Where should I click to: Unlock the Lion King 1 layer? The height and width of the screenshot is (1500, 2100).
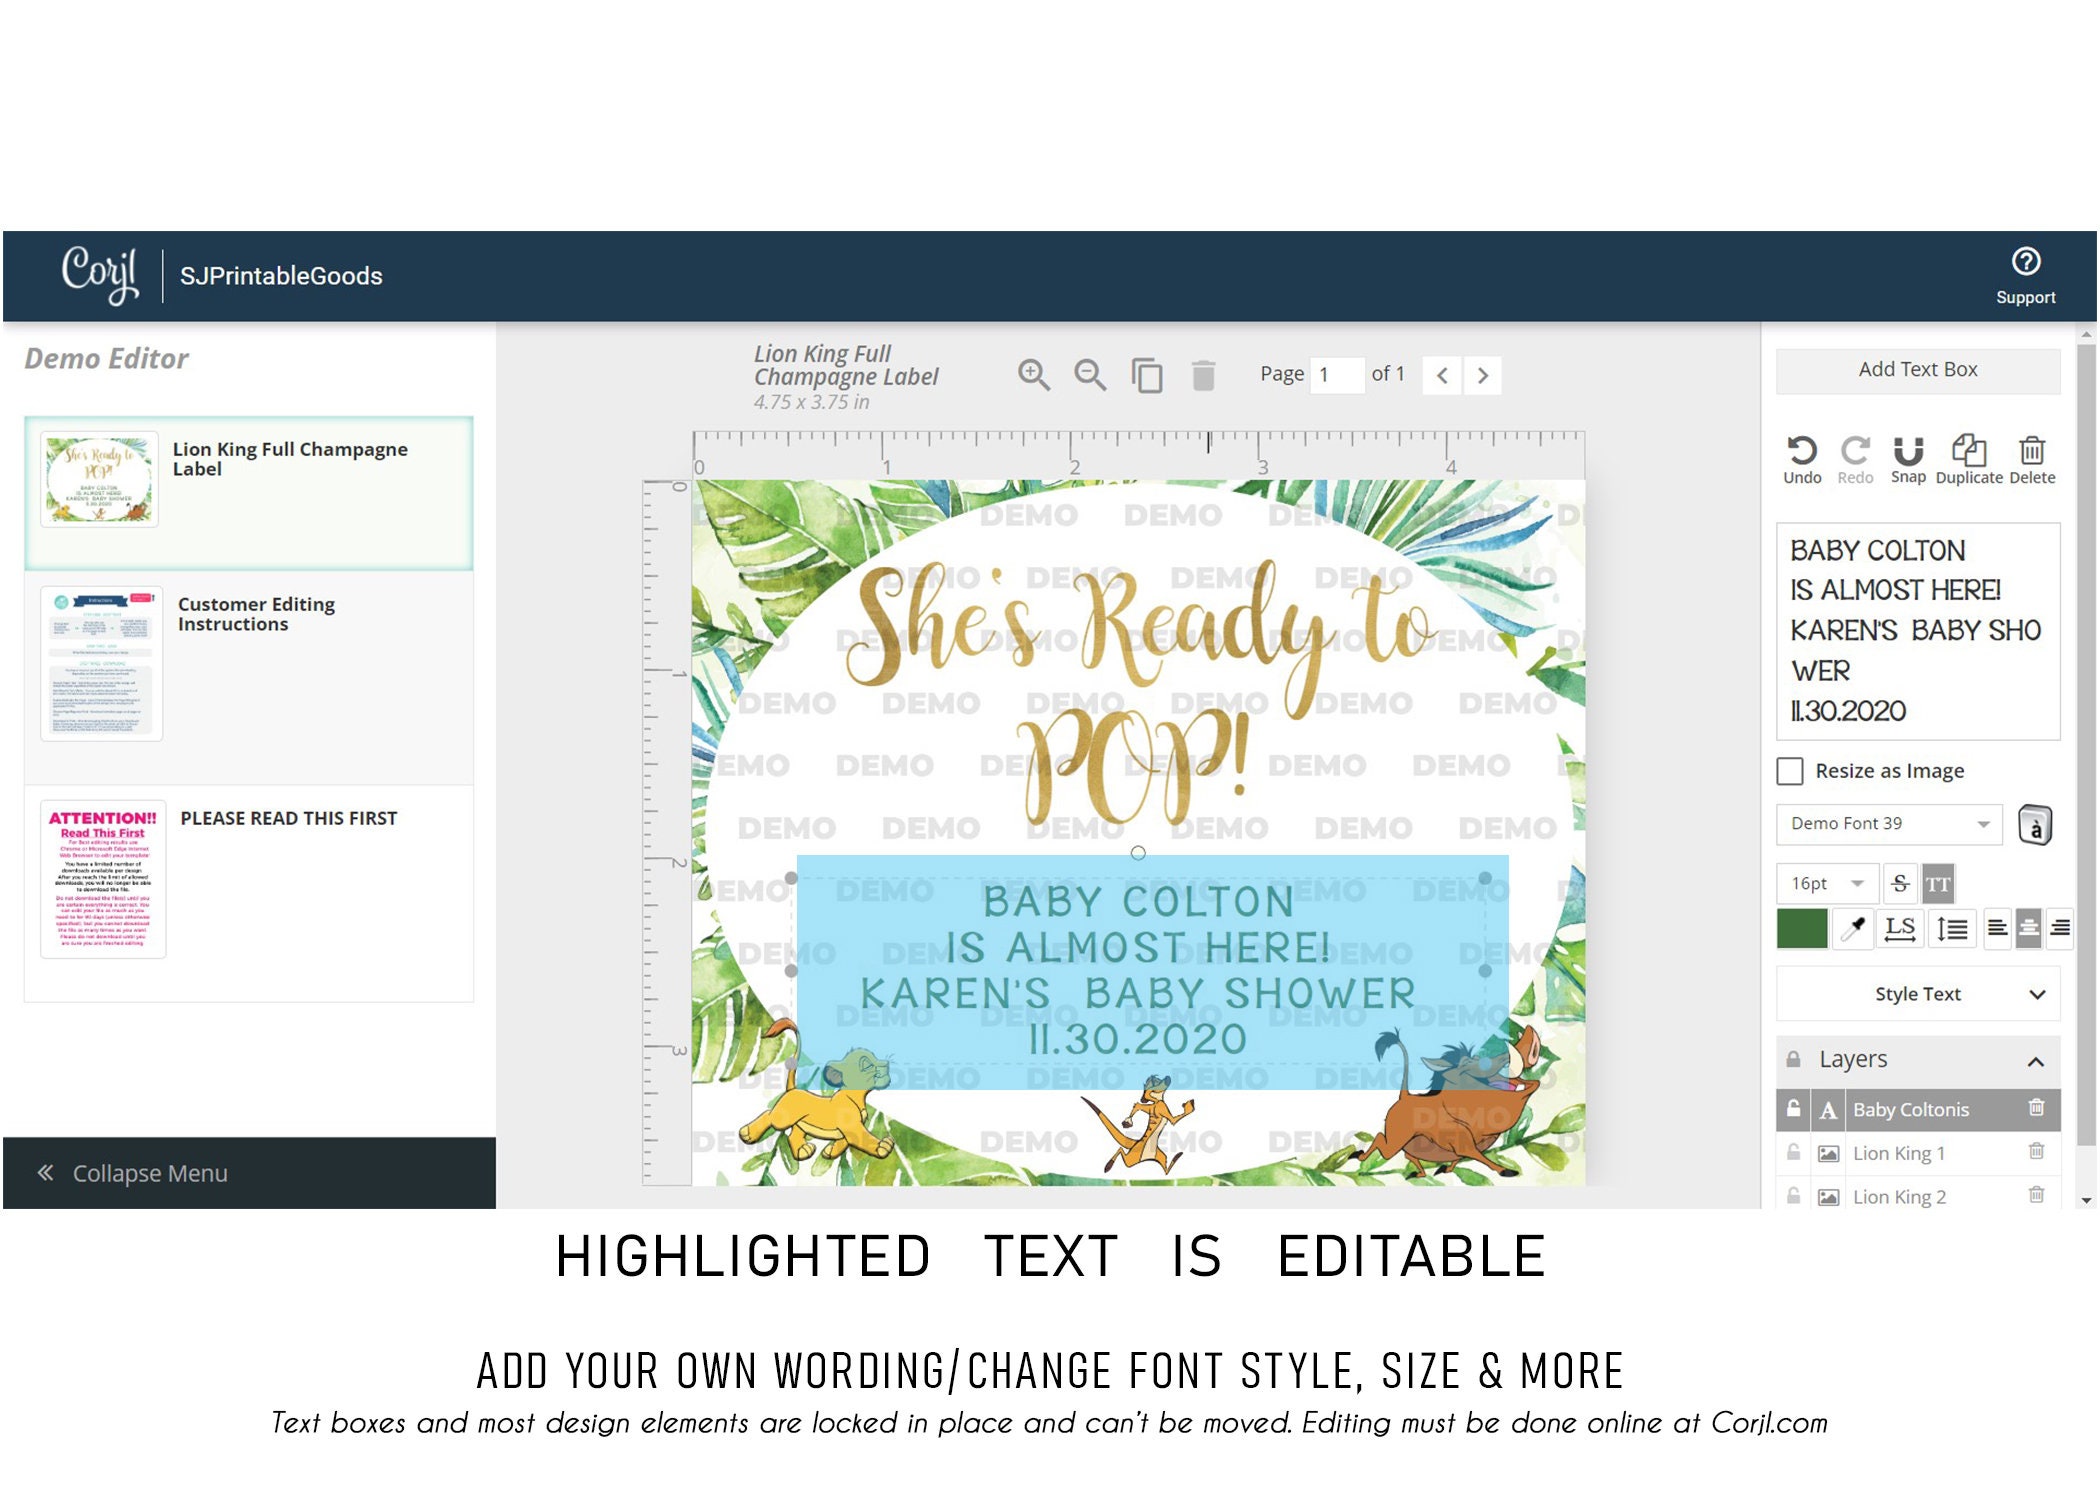[1794, 1153]
